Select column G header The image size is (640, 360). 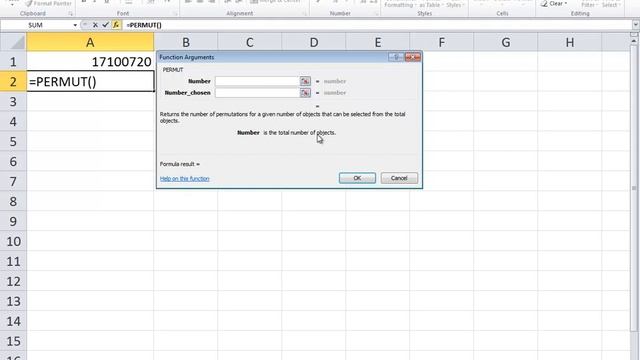click(x=506, y=42)
